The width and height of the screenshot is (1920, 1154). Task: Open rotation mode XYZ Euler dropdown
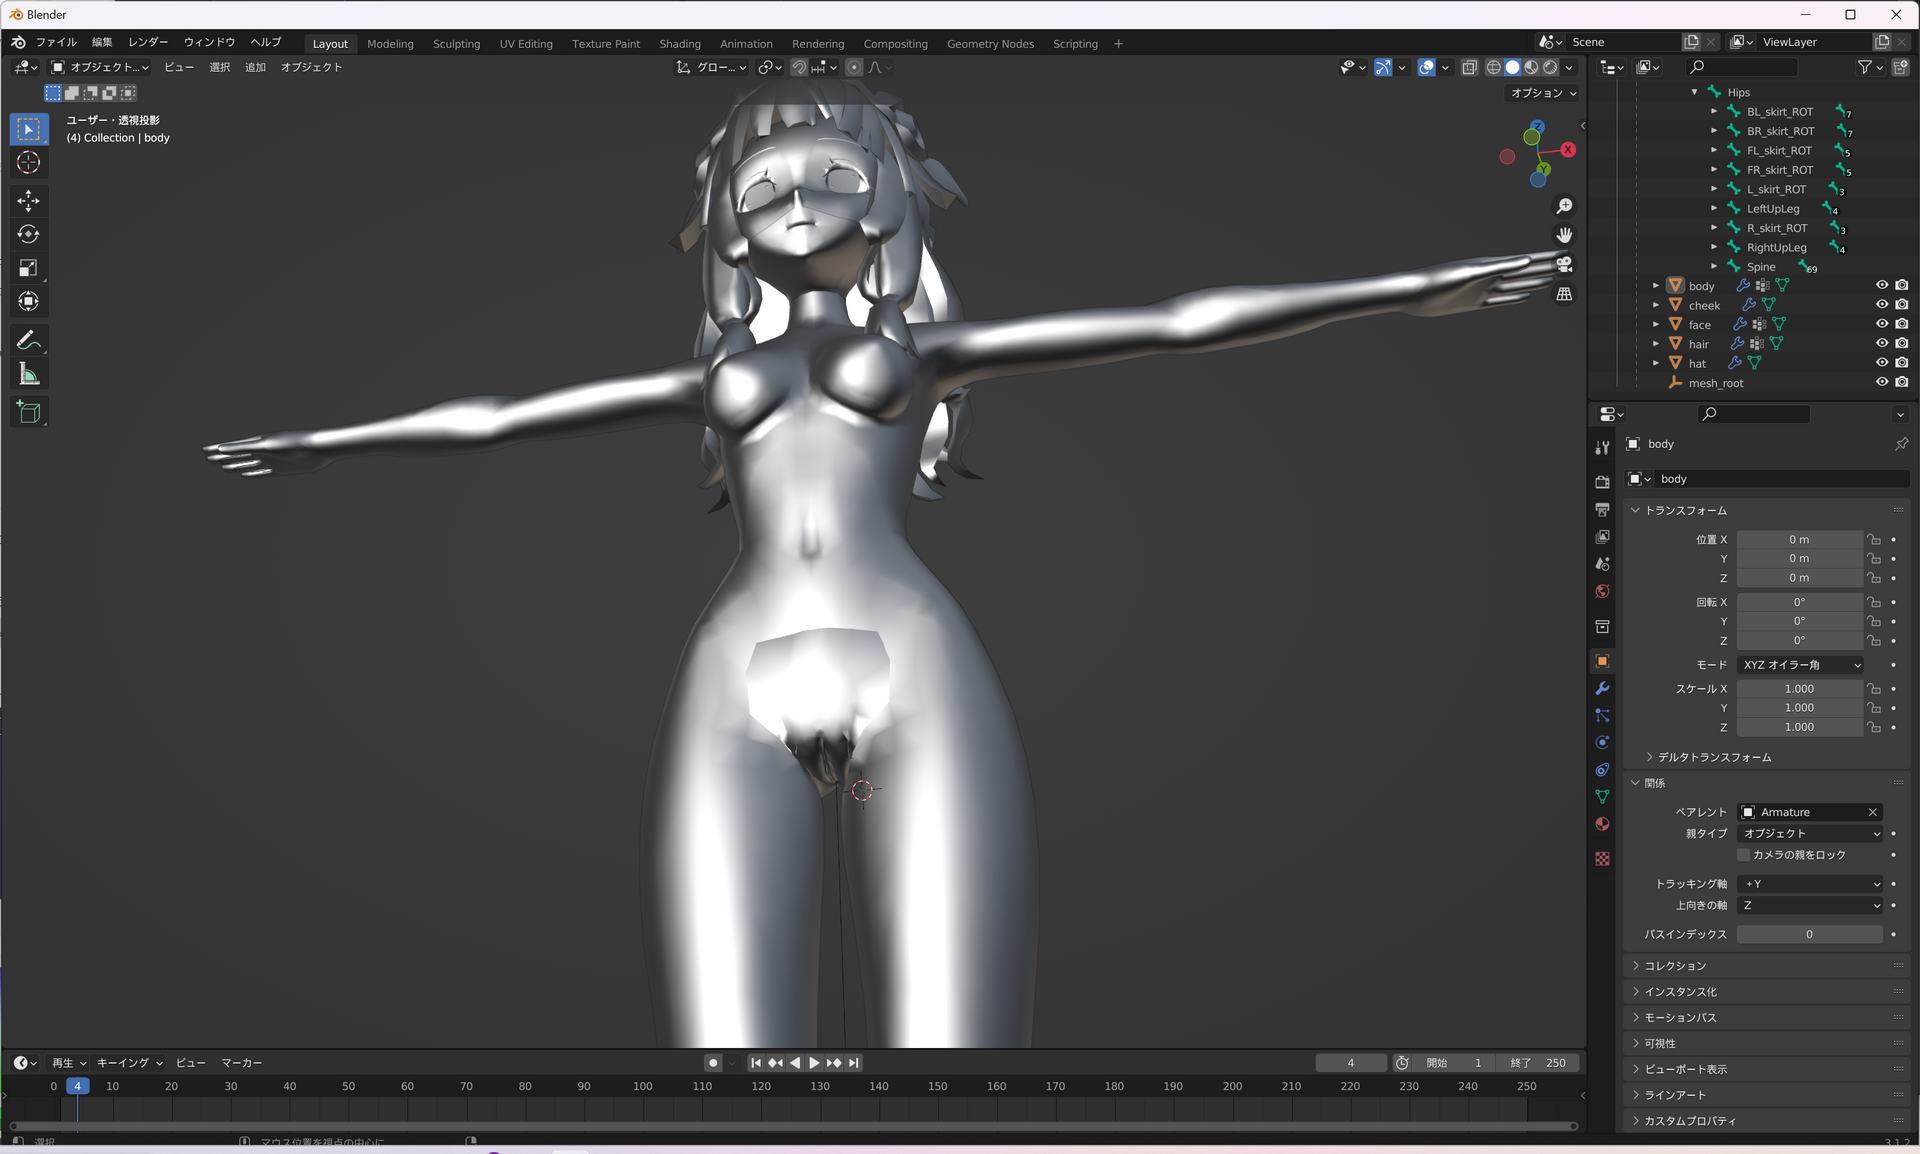[x=1801, y=665]
